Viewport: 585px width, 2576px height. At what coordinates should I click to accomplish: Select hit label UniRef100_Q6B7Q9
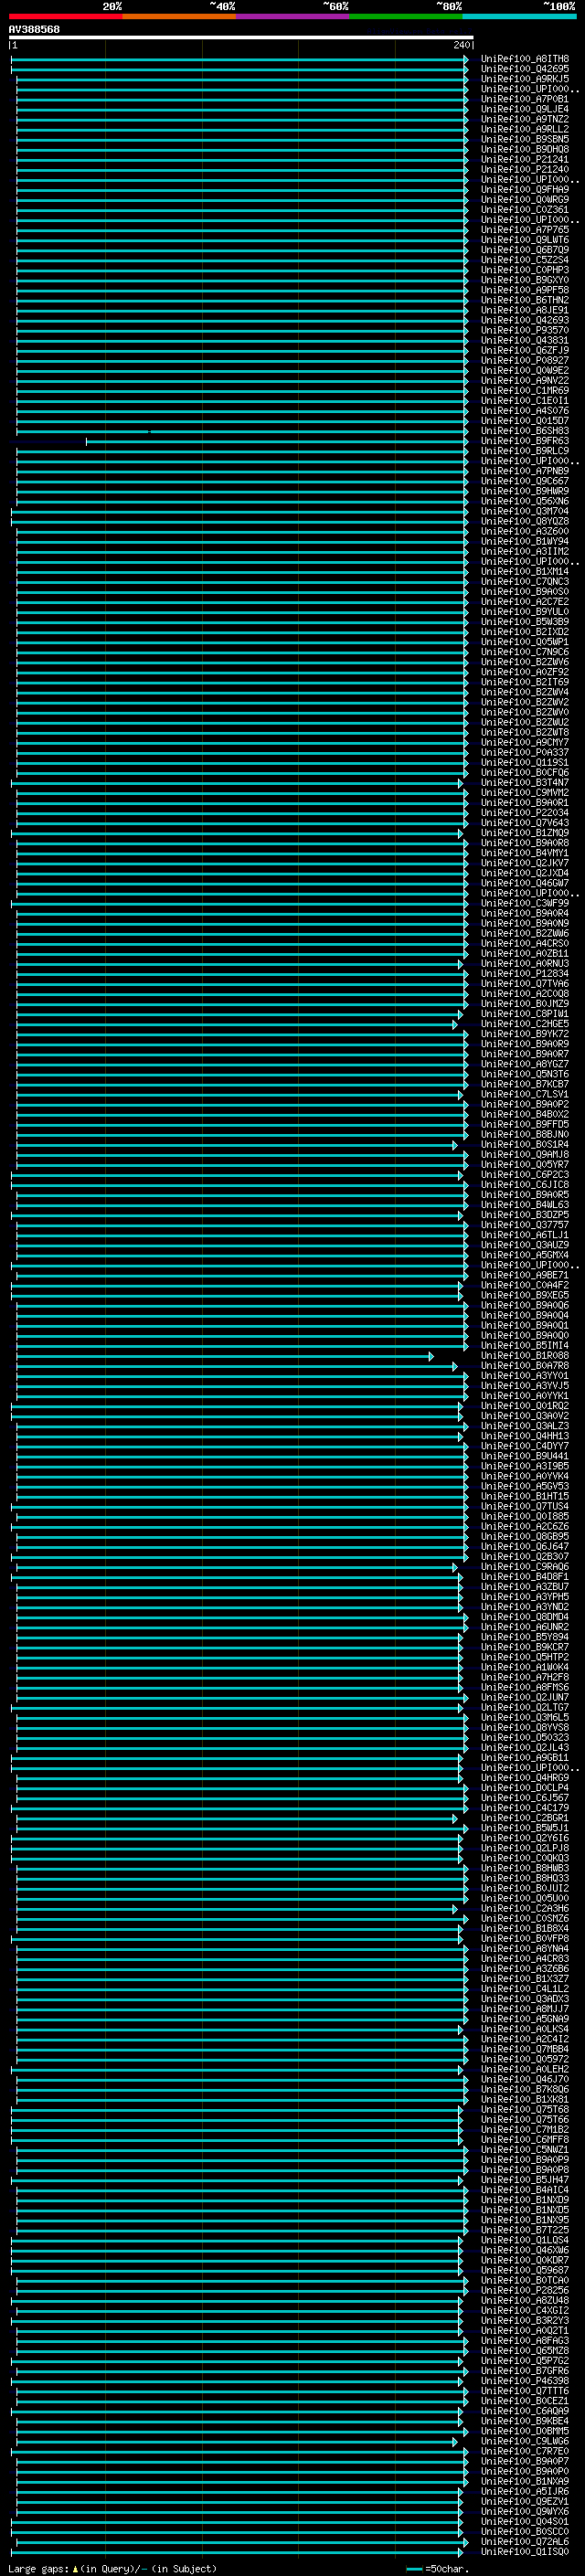pos(525,250)
